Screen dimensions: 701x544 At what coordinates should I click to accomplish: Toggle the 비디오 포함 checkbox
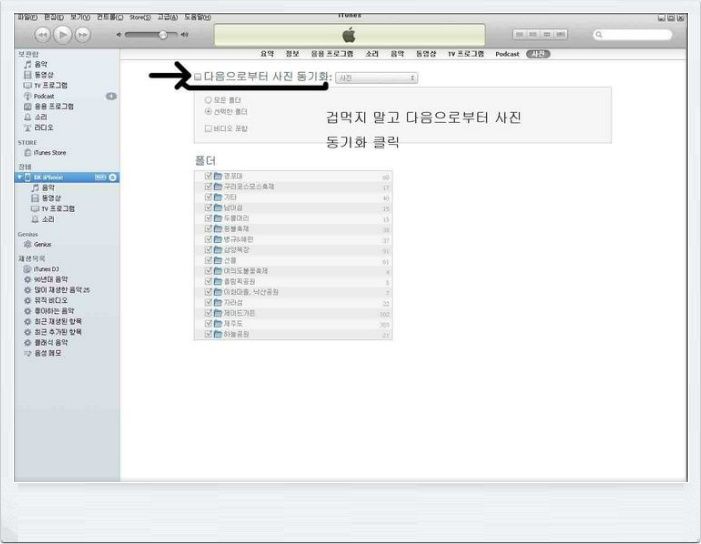(x=208, y=129)
